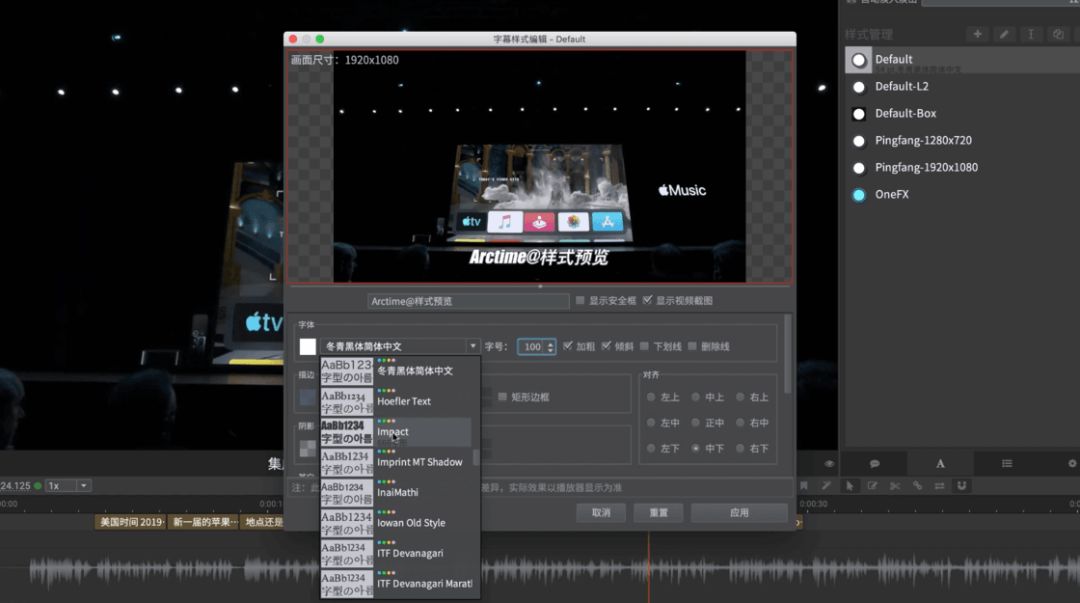Select the scissors cut tool
The height and width of the screenshot is (603, 1080).
895,486
